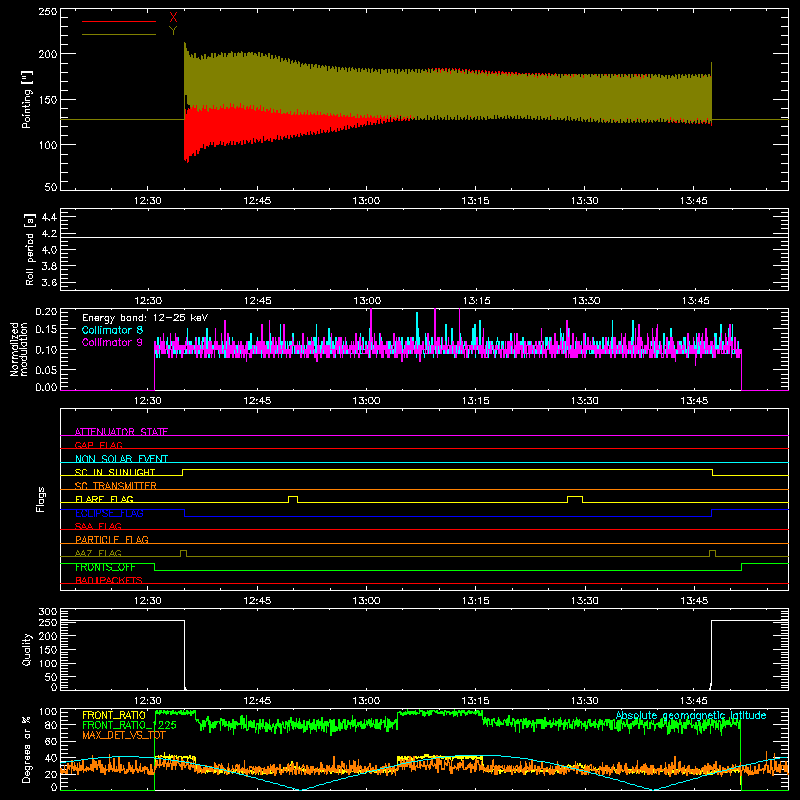This screenshot has height=800, width=800.
Task: Click the olive Y legend label
Action: 173,31
